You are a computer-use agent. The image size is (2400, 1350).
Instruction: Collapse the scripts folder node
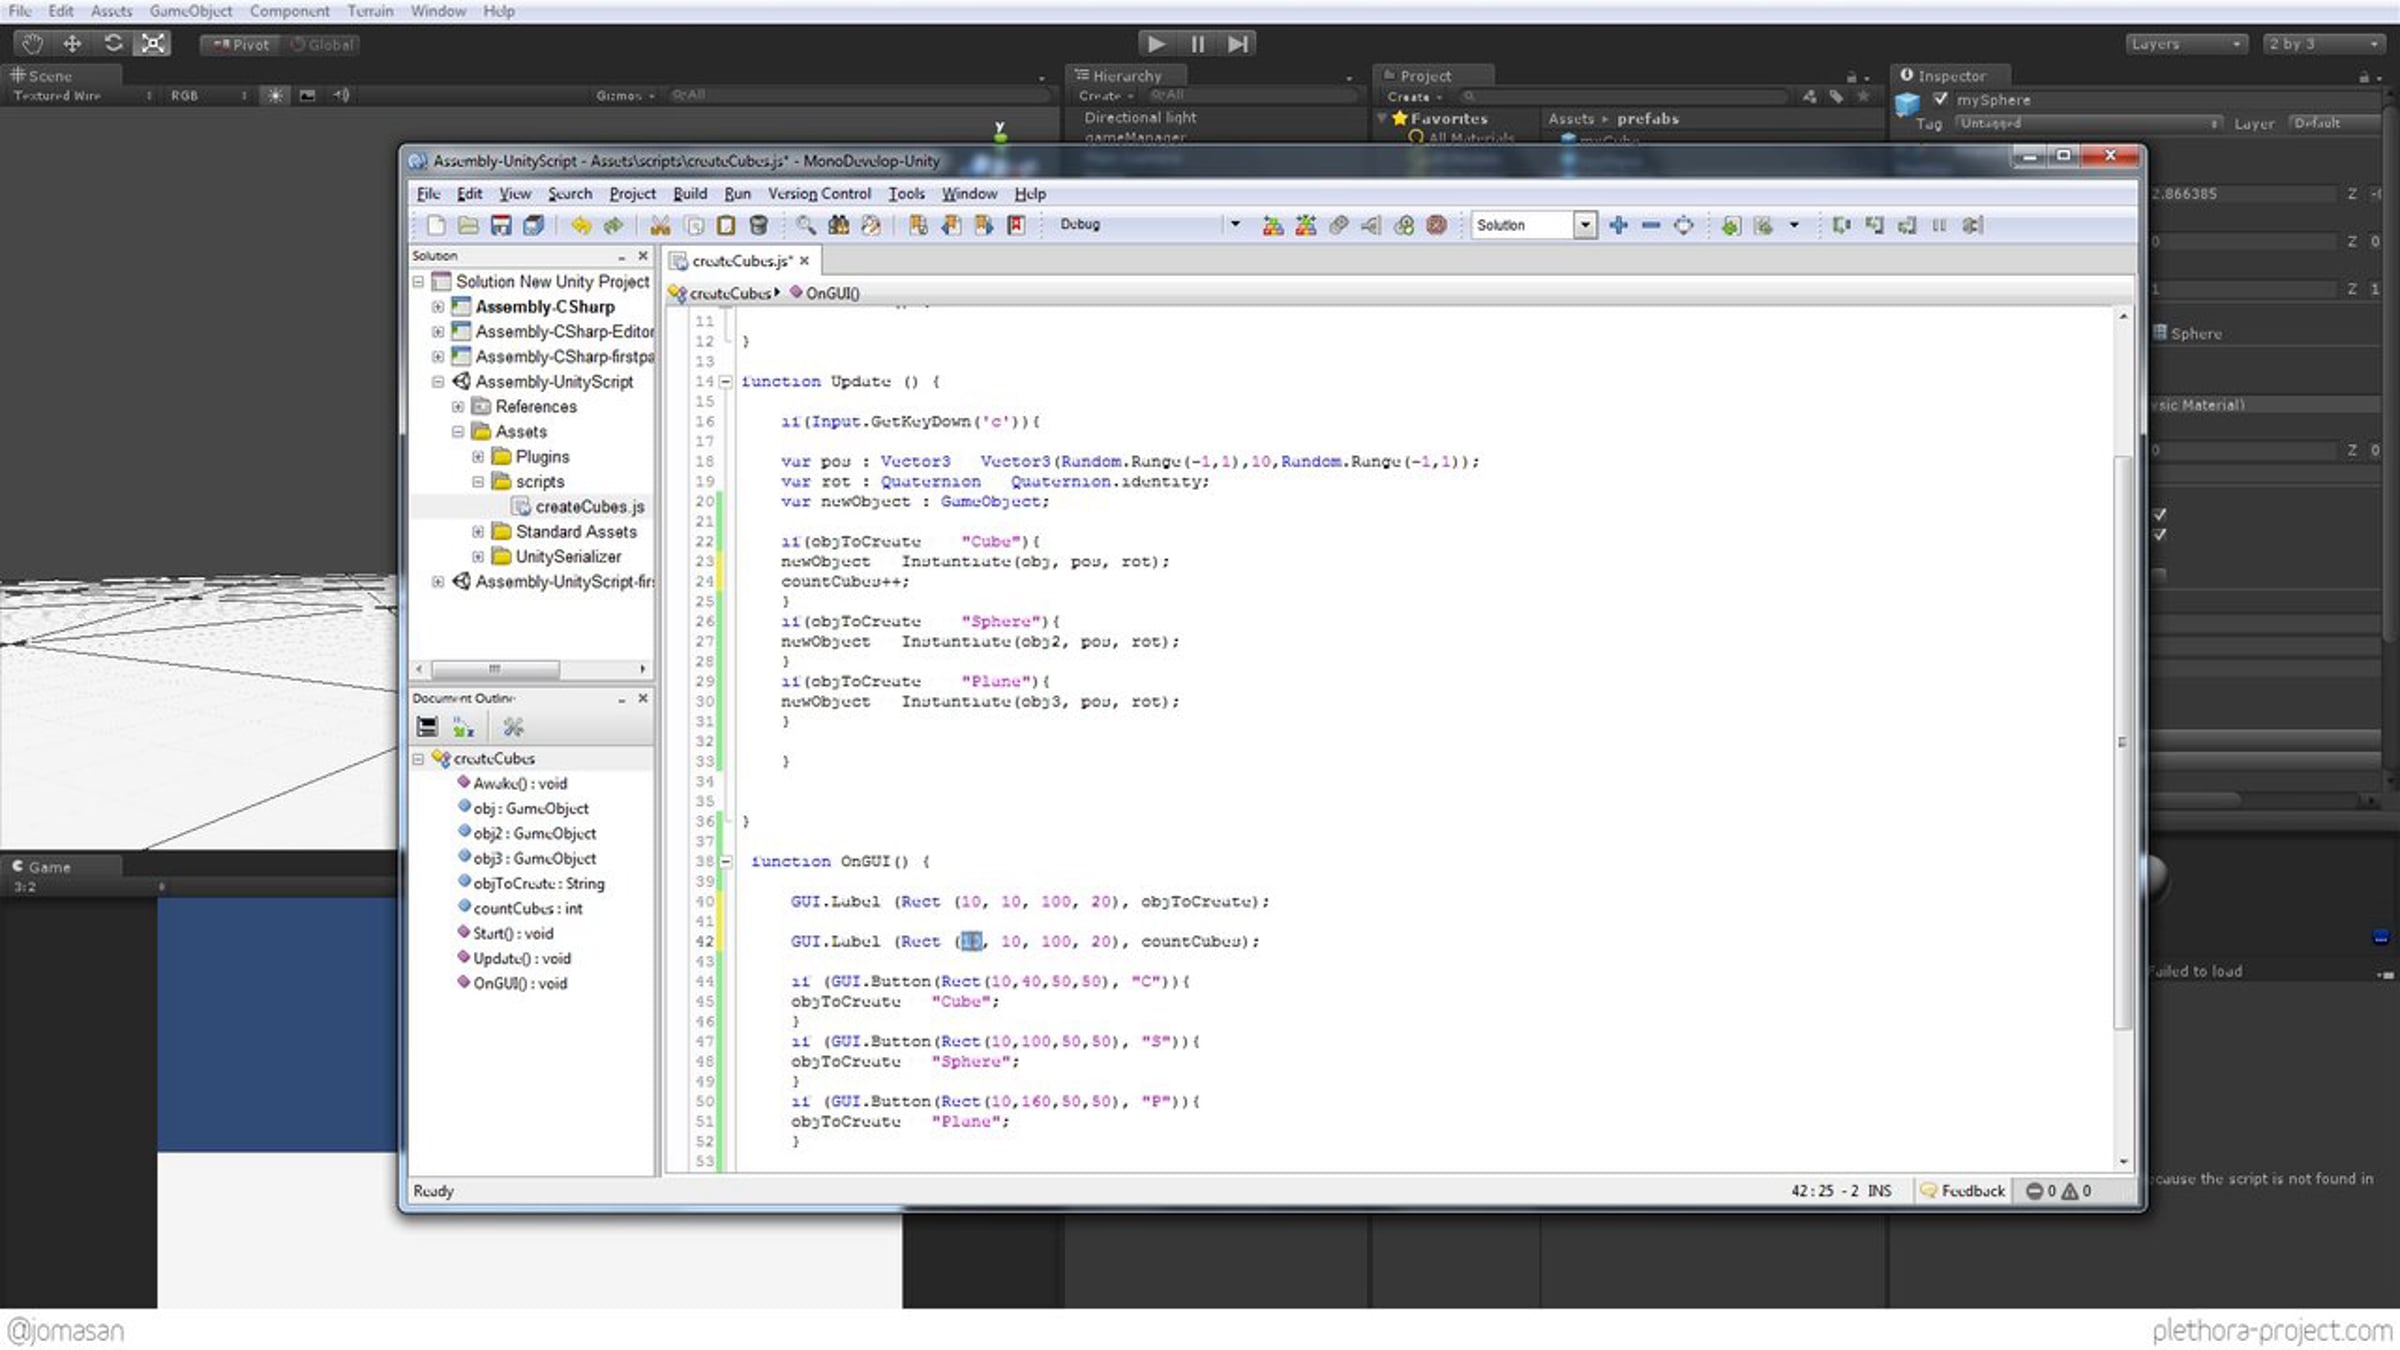click(478, 482)
